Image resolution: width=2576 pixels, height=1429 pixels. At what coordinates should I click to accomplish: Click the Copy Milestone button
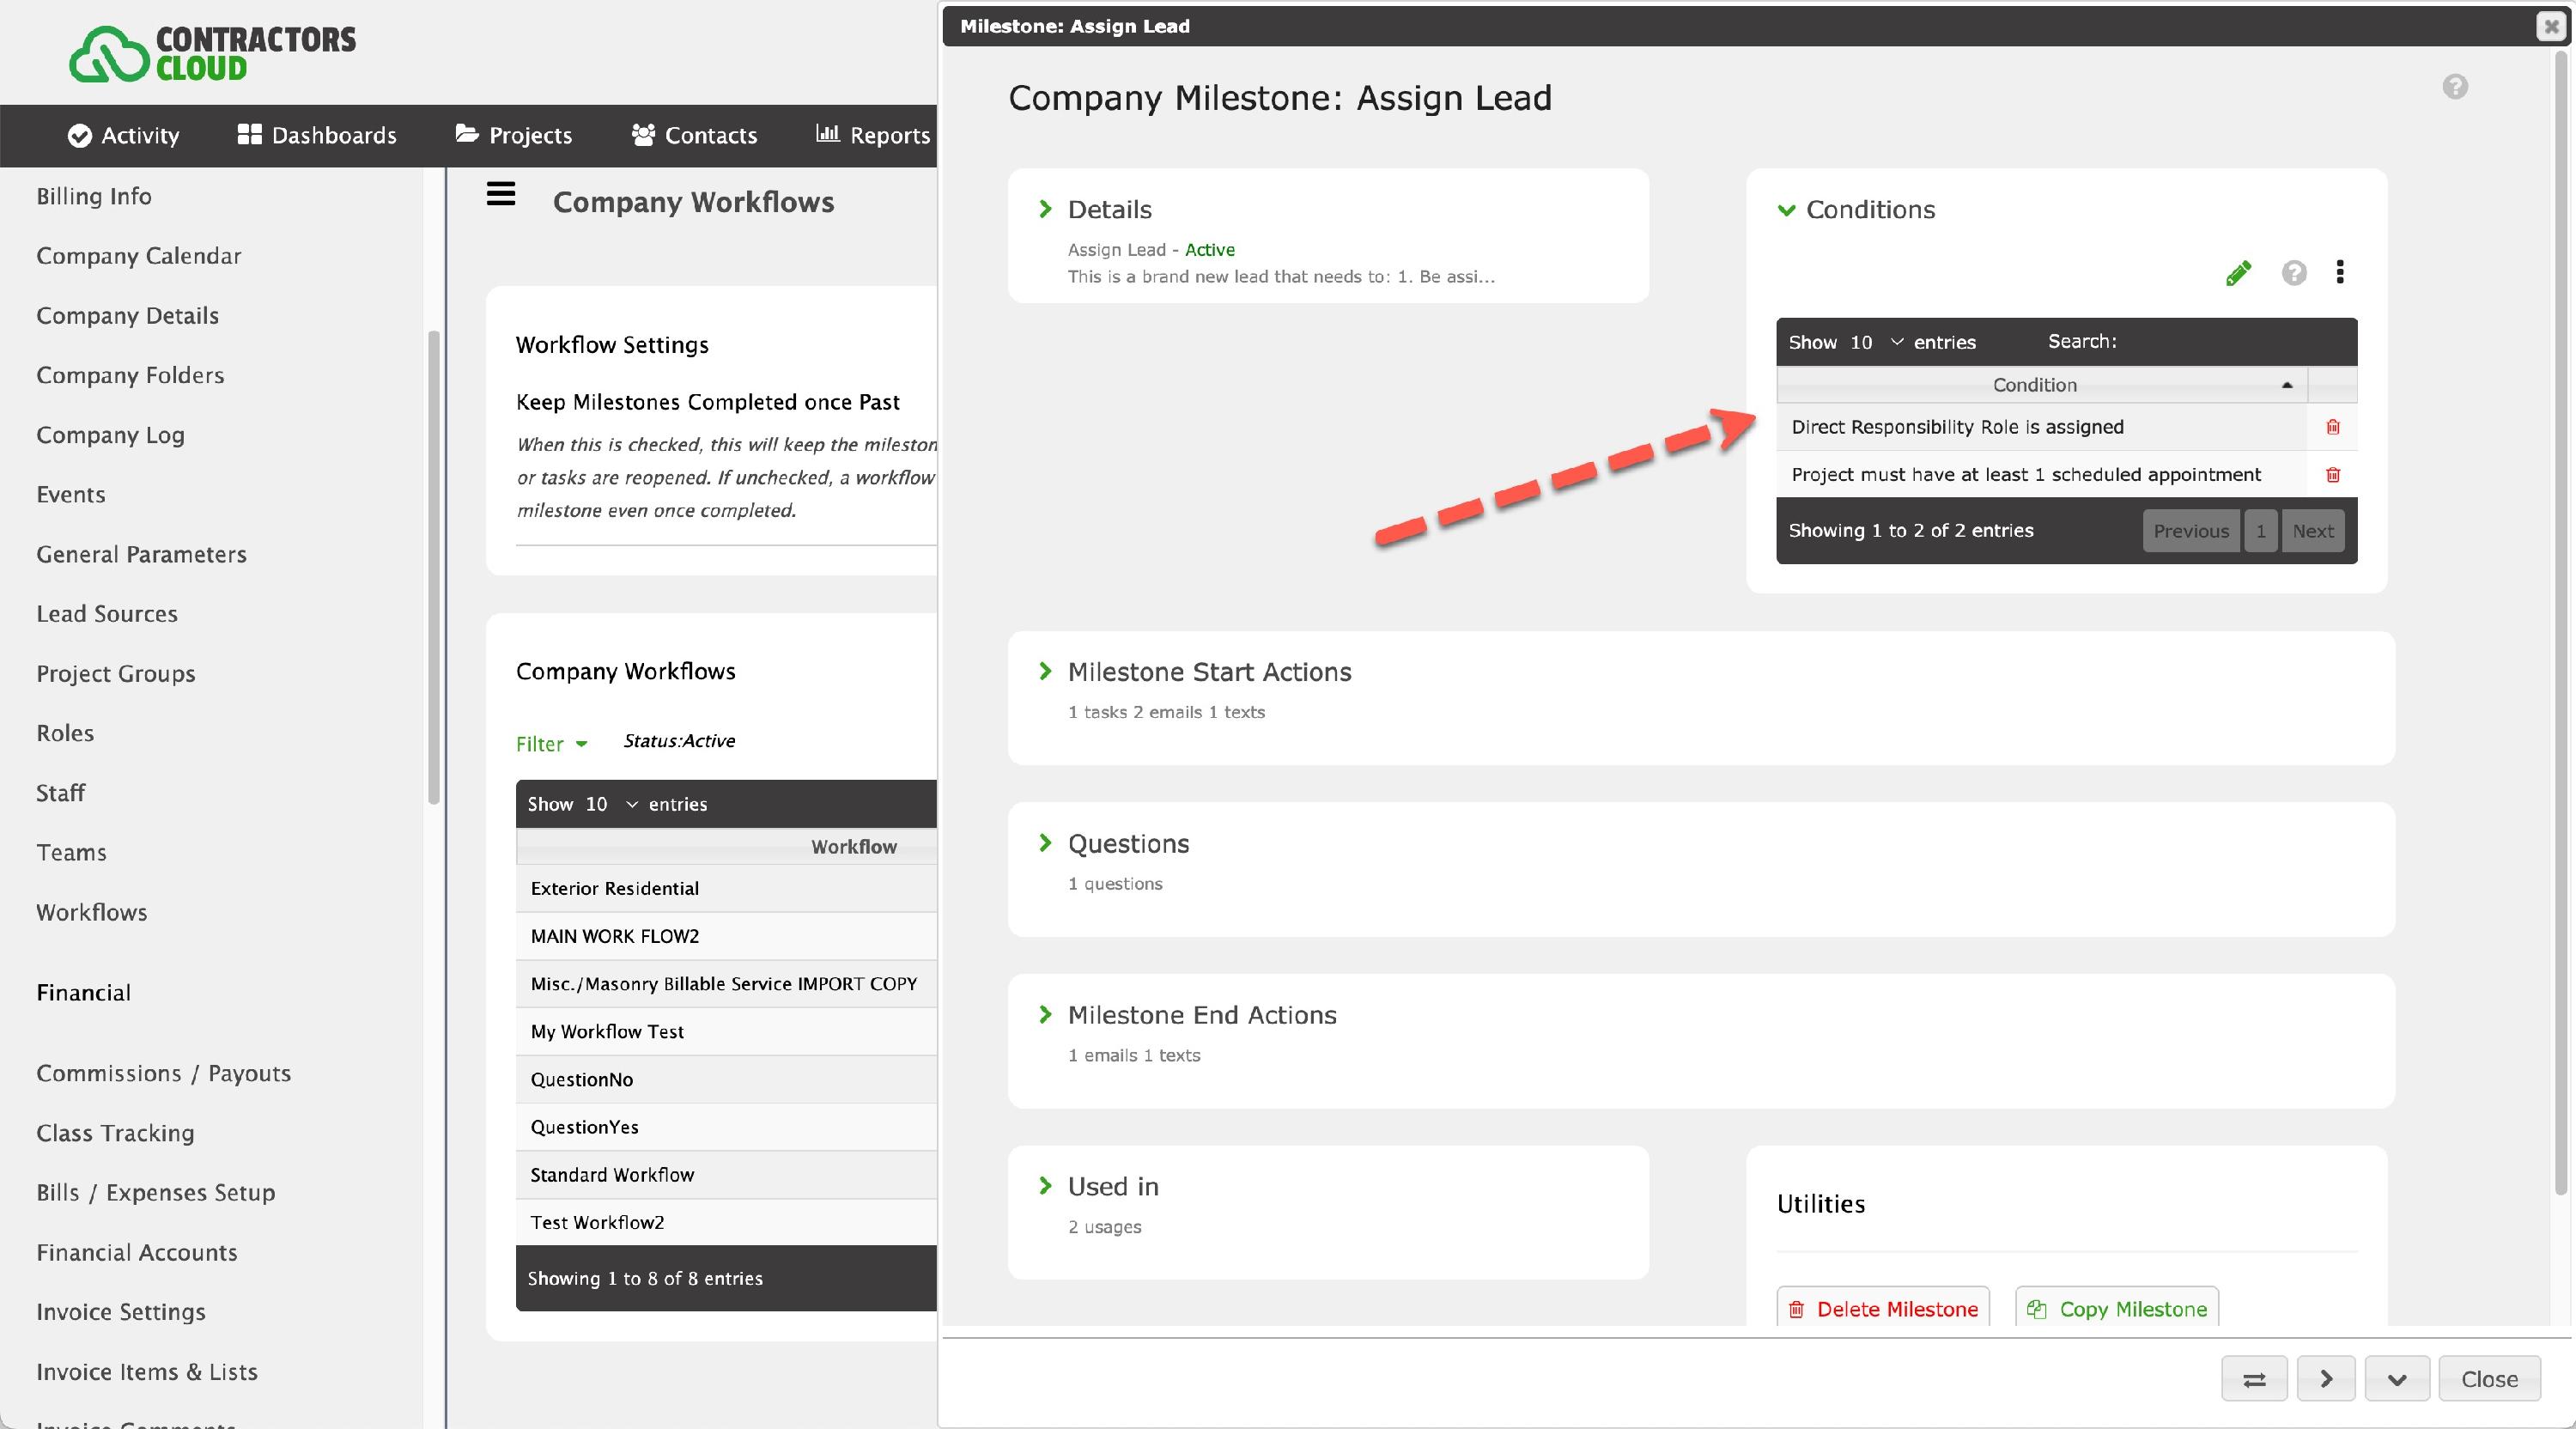tap(2117, 1309)
